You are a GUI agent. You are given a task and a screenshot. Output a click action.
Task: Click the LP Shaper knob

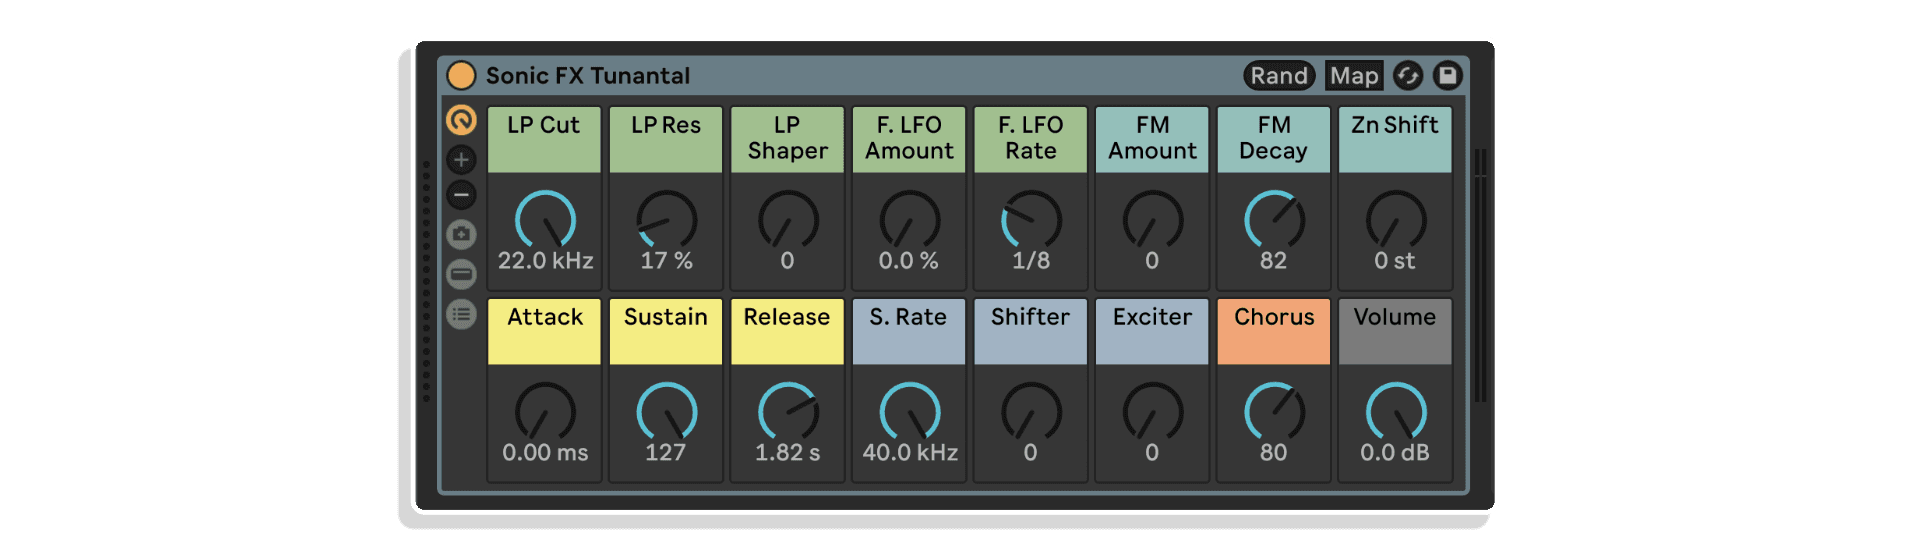coord(788,220)
